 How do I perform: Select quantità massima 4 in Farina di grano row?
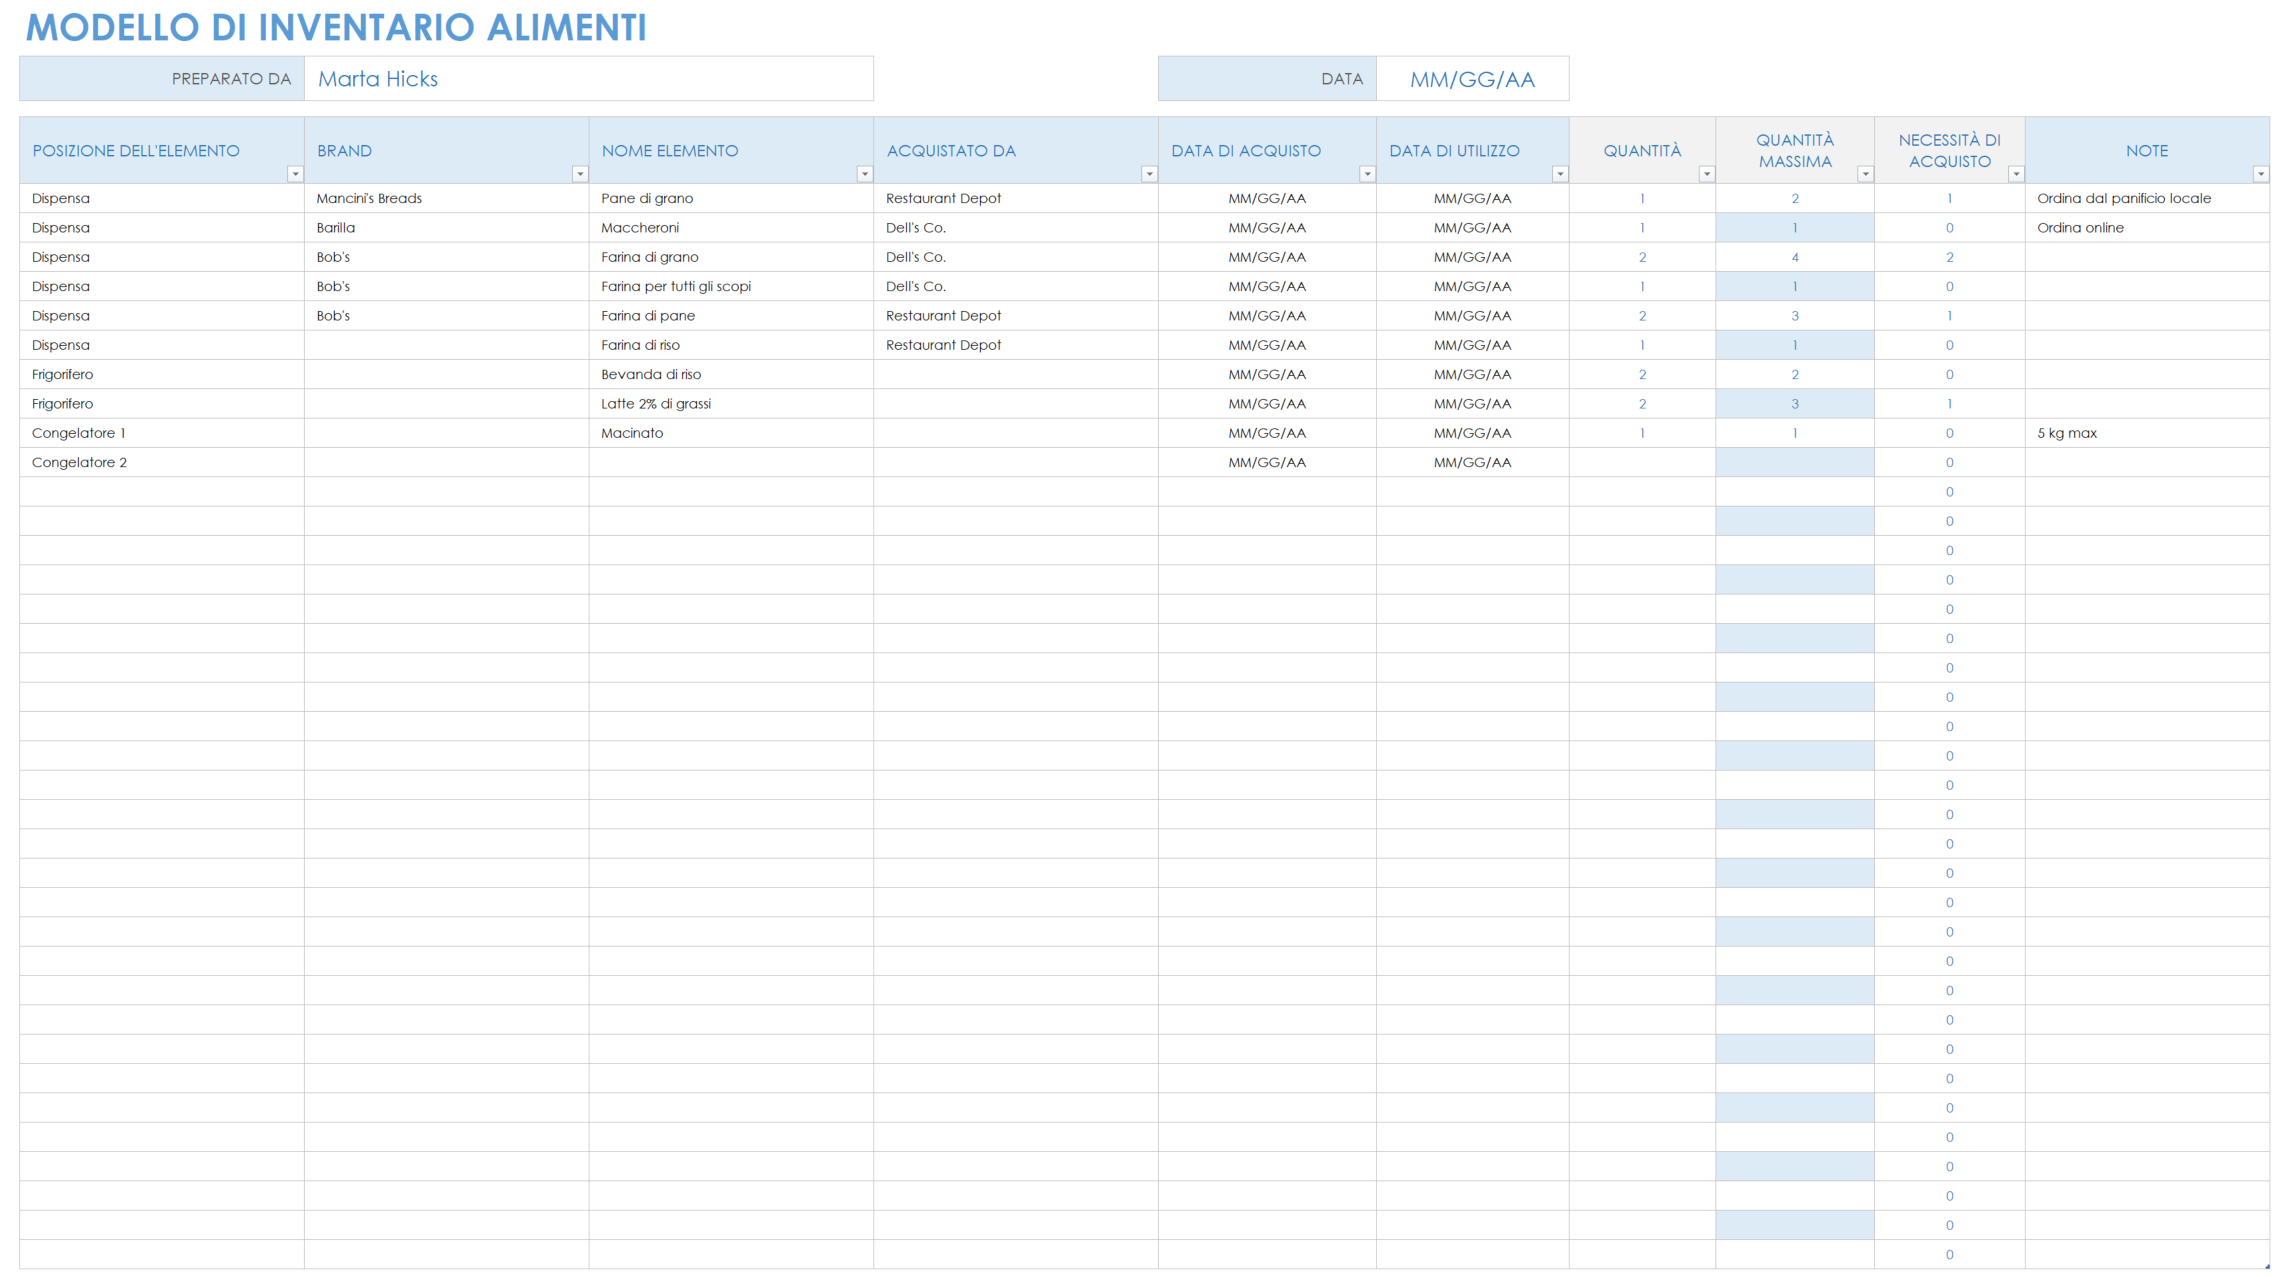click(1795, 257)
